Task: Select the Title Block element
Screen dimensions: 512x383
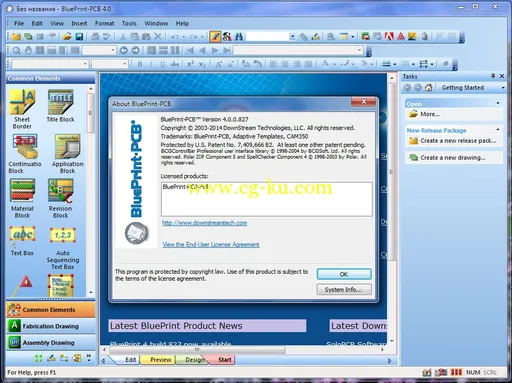Action: (x=60, y=106)
